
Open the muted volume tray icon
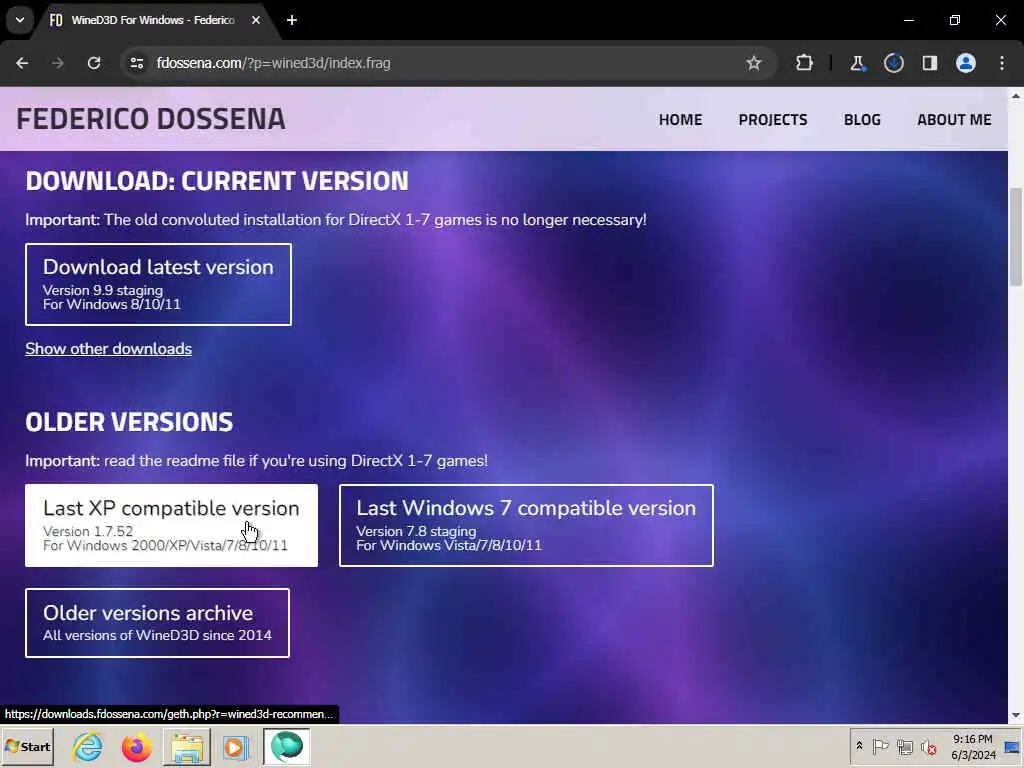[x=928, y=746]
